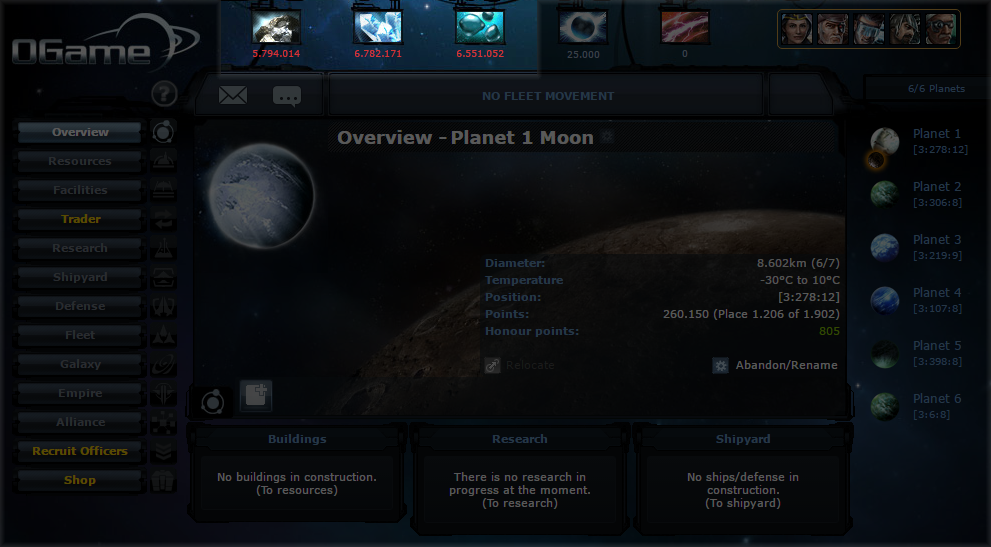Open the chat speech bubble icon

pos(286,96)
